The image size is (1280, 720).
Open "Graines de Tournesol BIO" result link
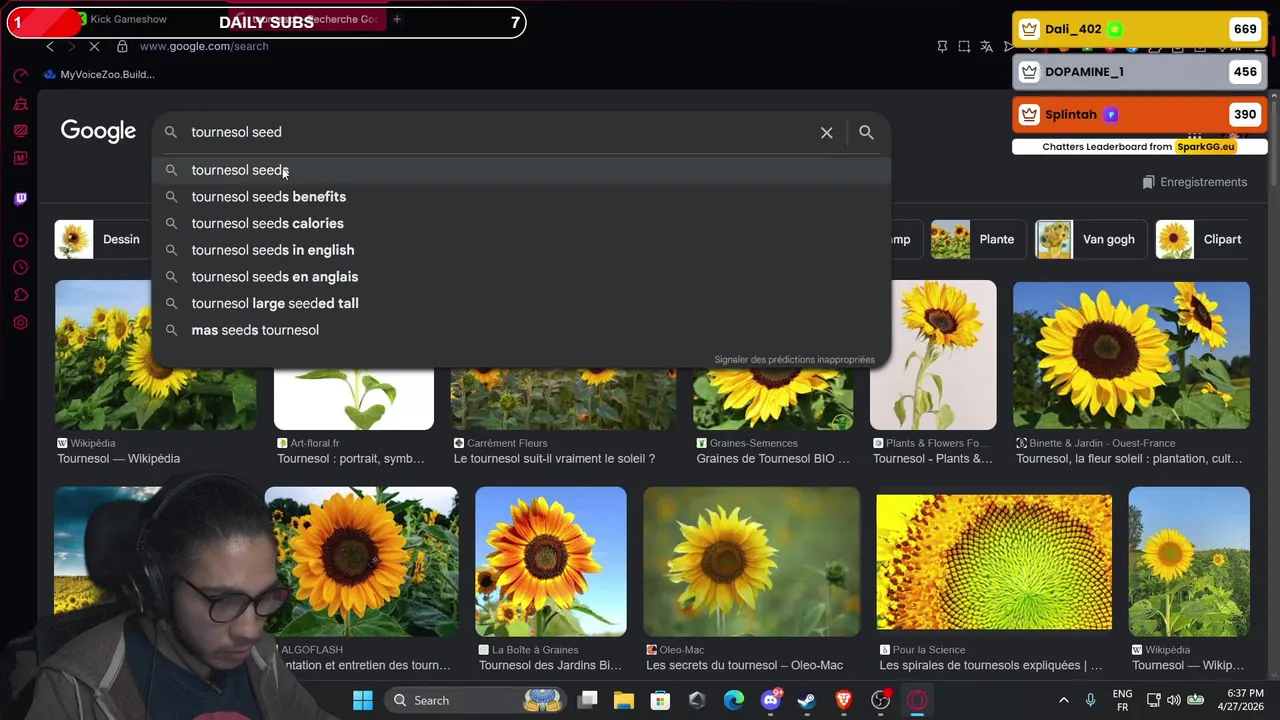pyautogui.click(x=773, y=459)
